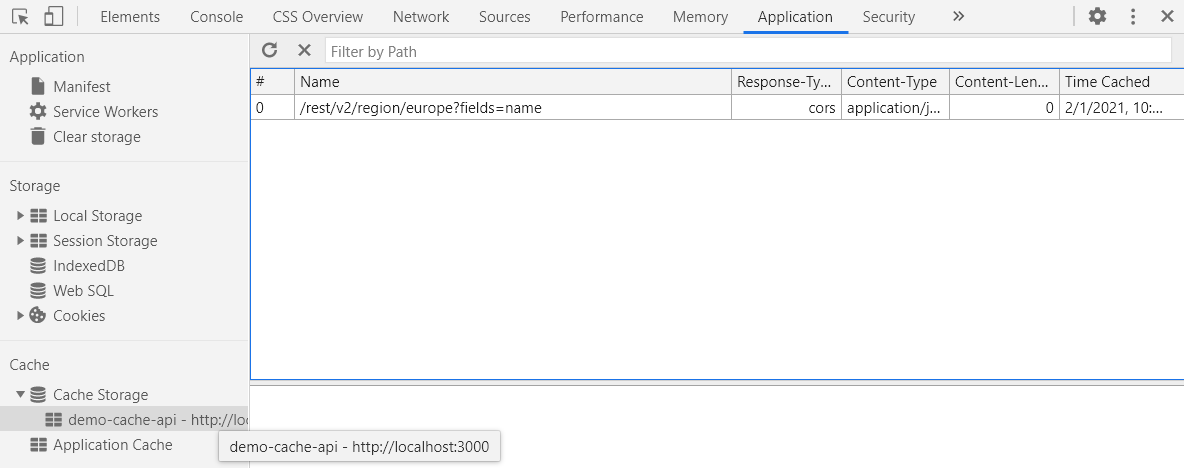Click the Web SQL database icon
The image size is (1184, 468).
[x=38, y=291]
